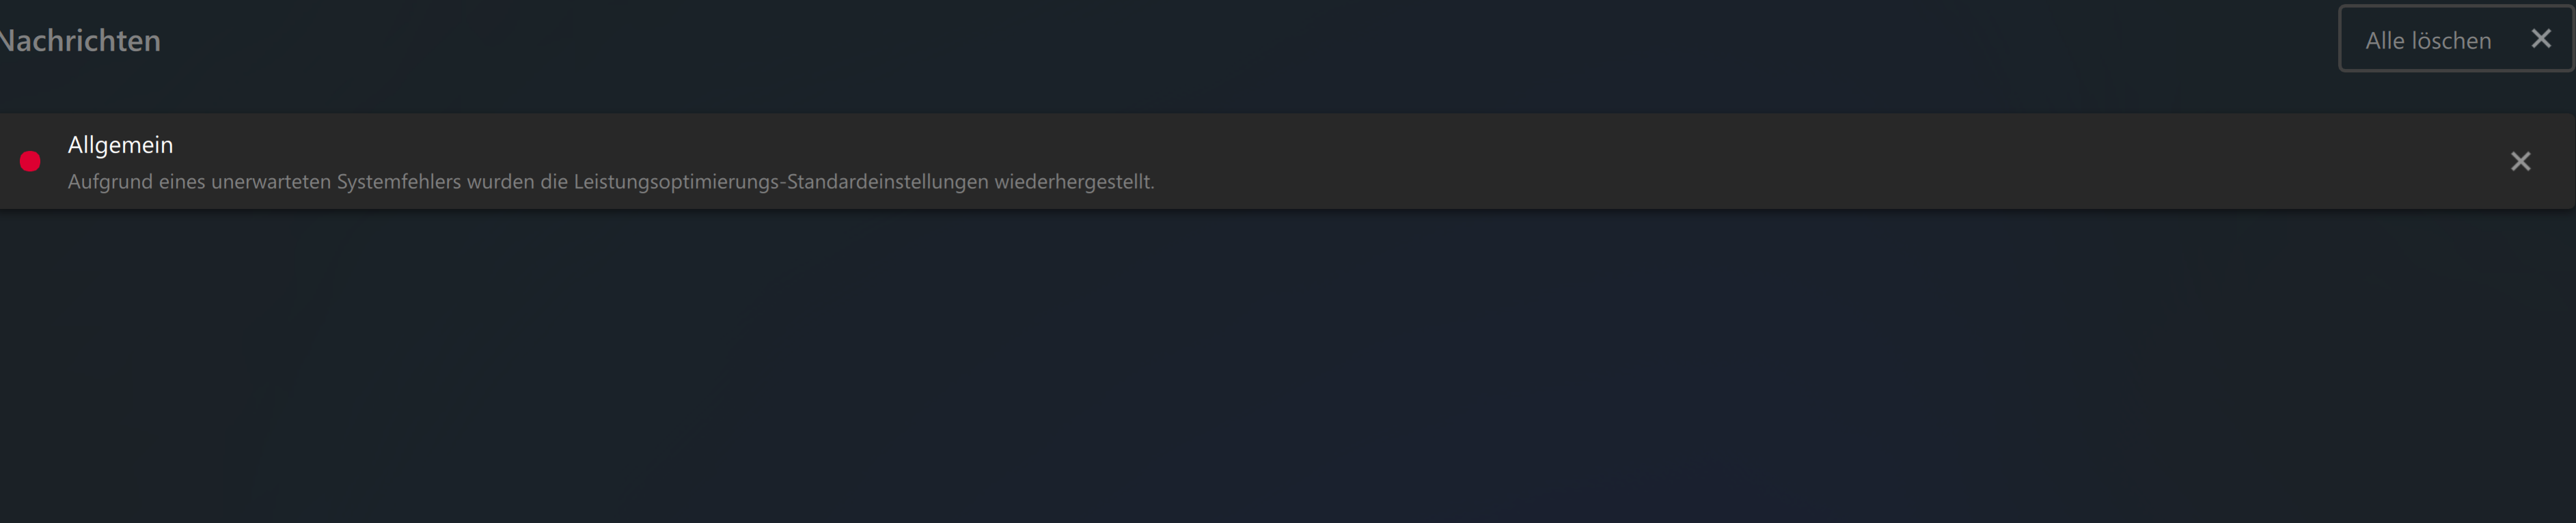Click the Leistungsoptimierungs message text

(611, 182)
